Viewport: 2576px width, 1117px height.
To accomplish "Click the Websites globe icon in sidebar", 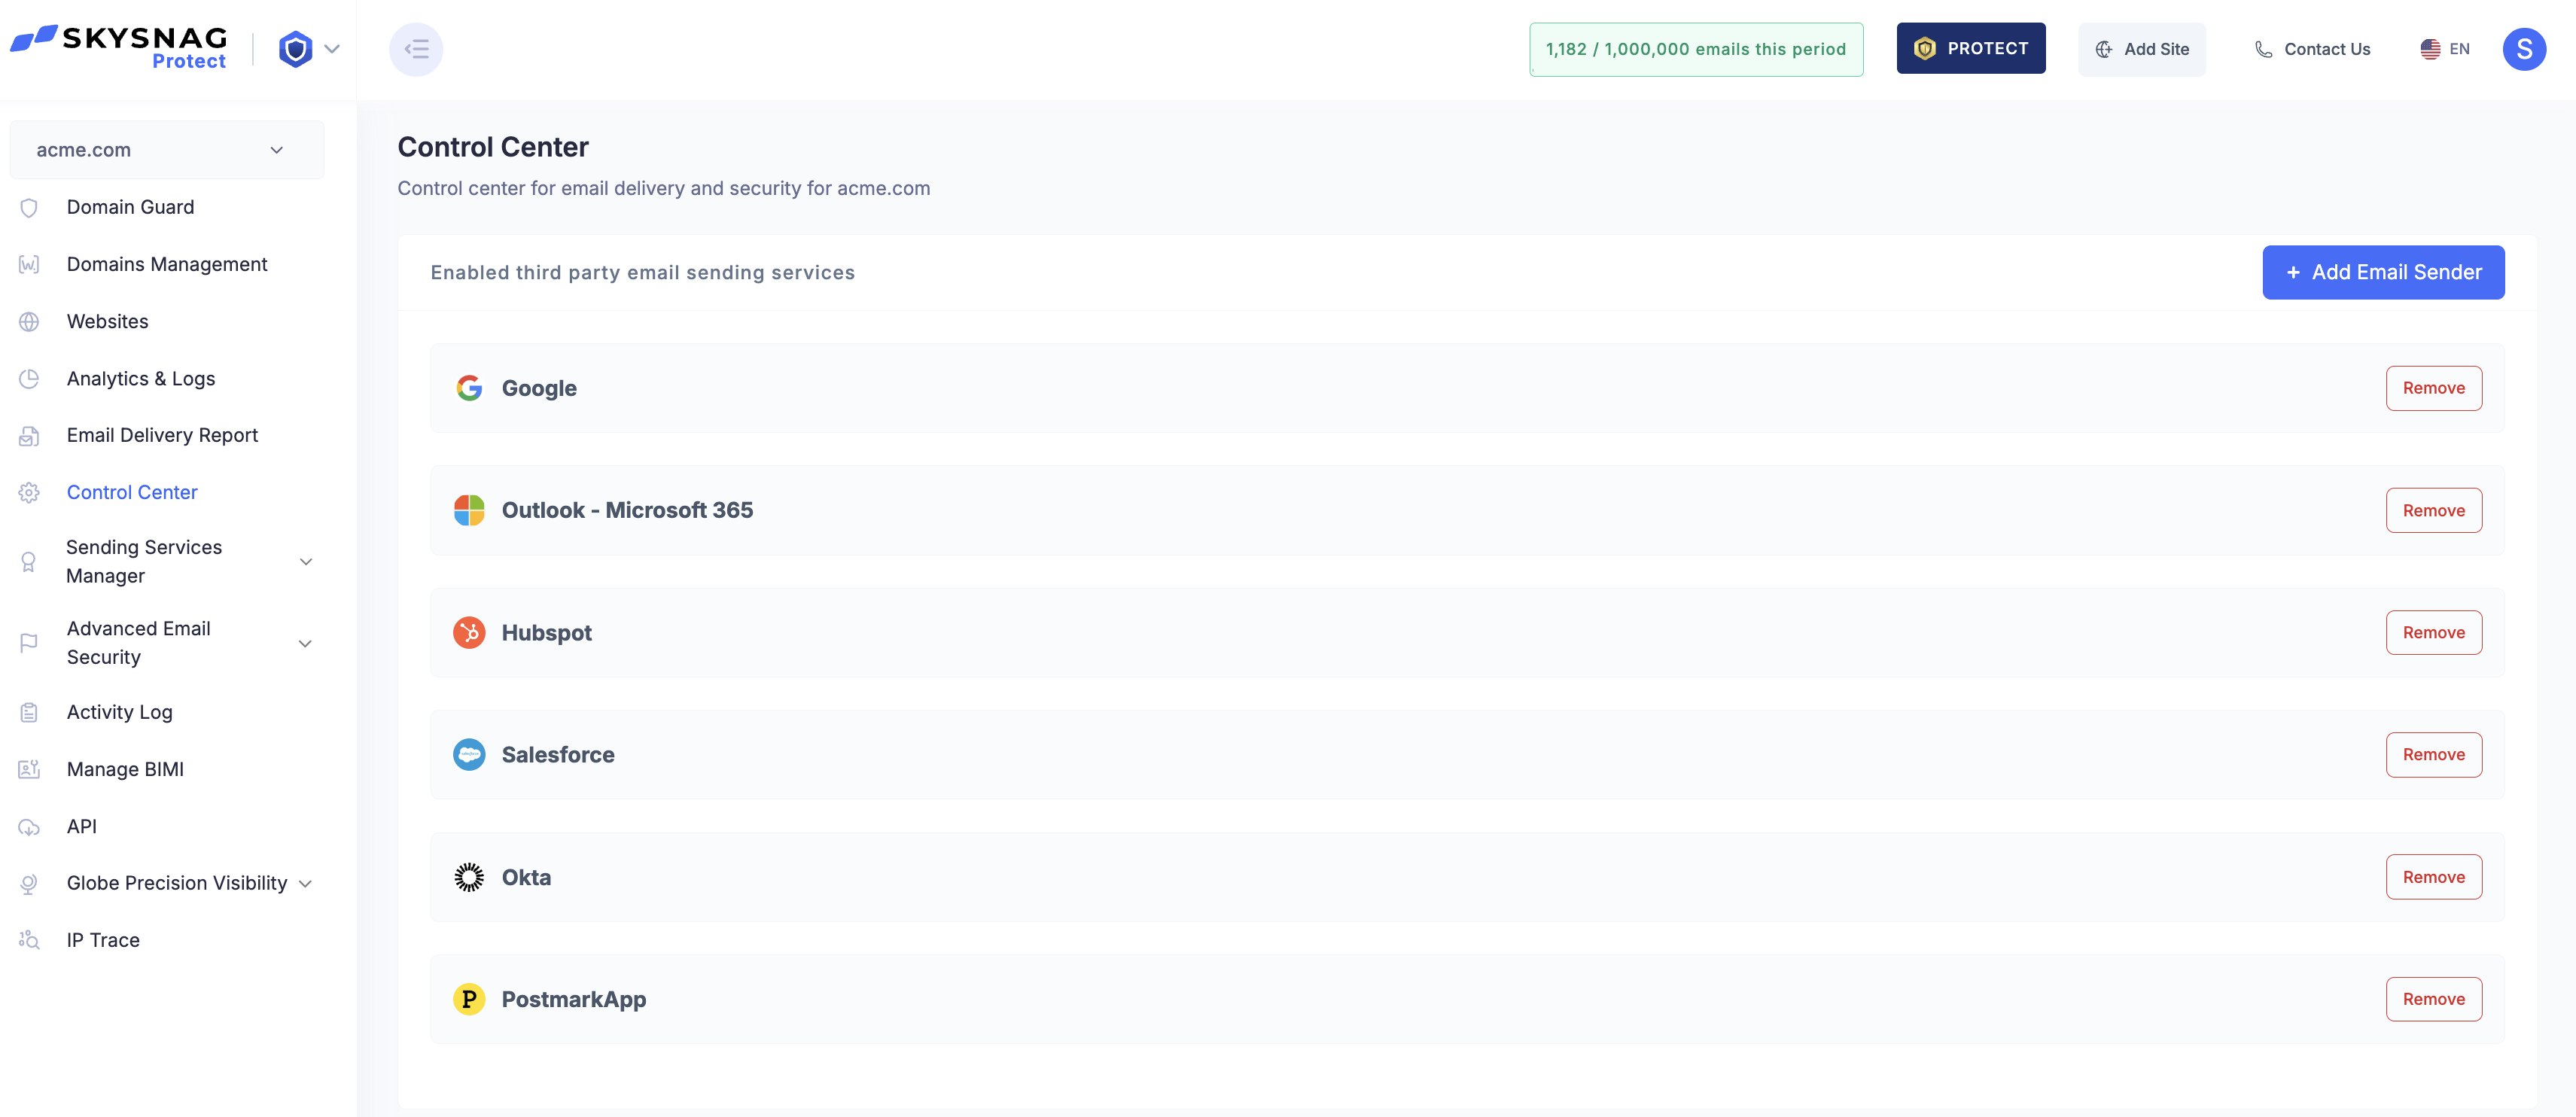I will pos(29,322).
